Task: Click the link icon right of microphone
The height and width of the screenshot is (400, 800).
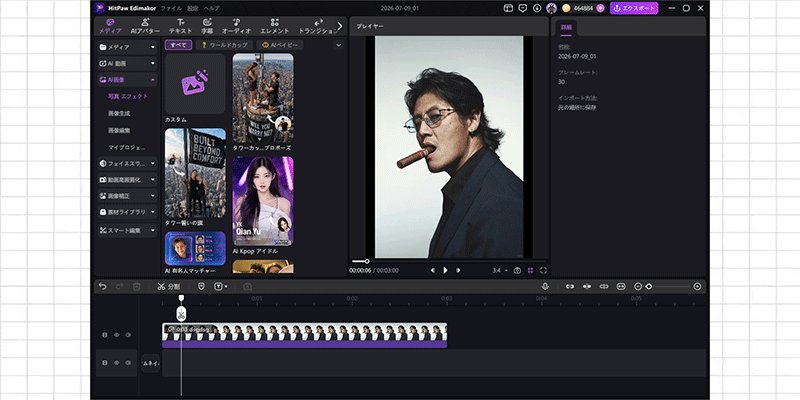Action: tap(570, 286)
